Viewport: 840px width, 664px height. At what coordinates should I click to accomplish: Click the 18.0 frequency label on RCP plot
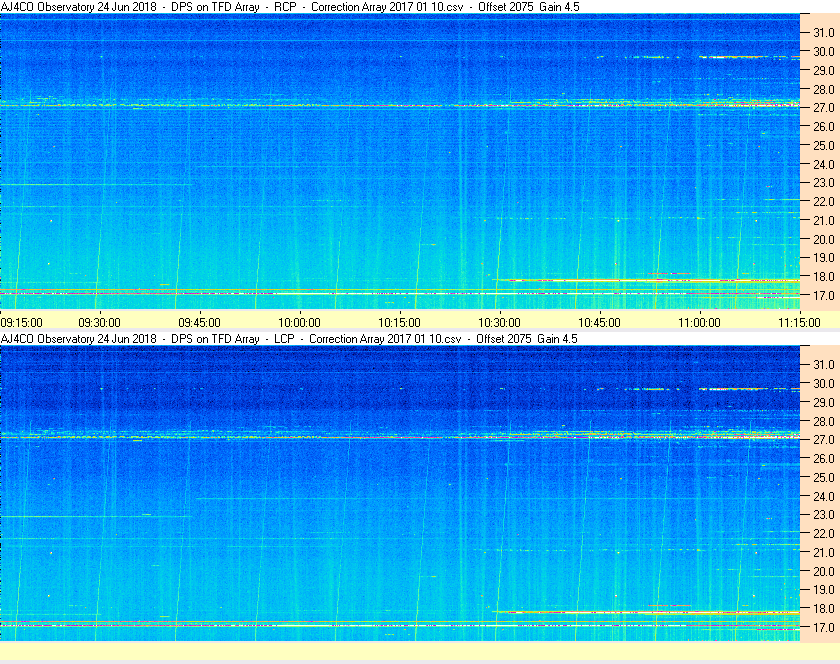tap(824, 277)
